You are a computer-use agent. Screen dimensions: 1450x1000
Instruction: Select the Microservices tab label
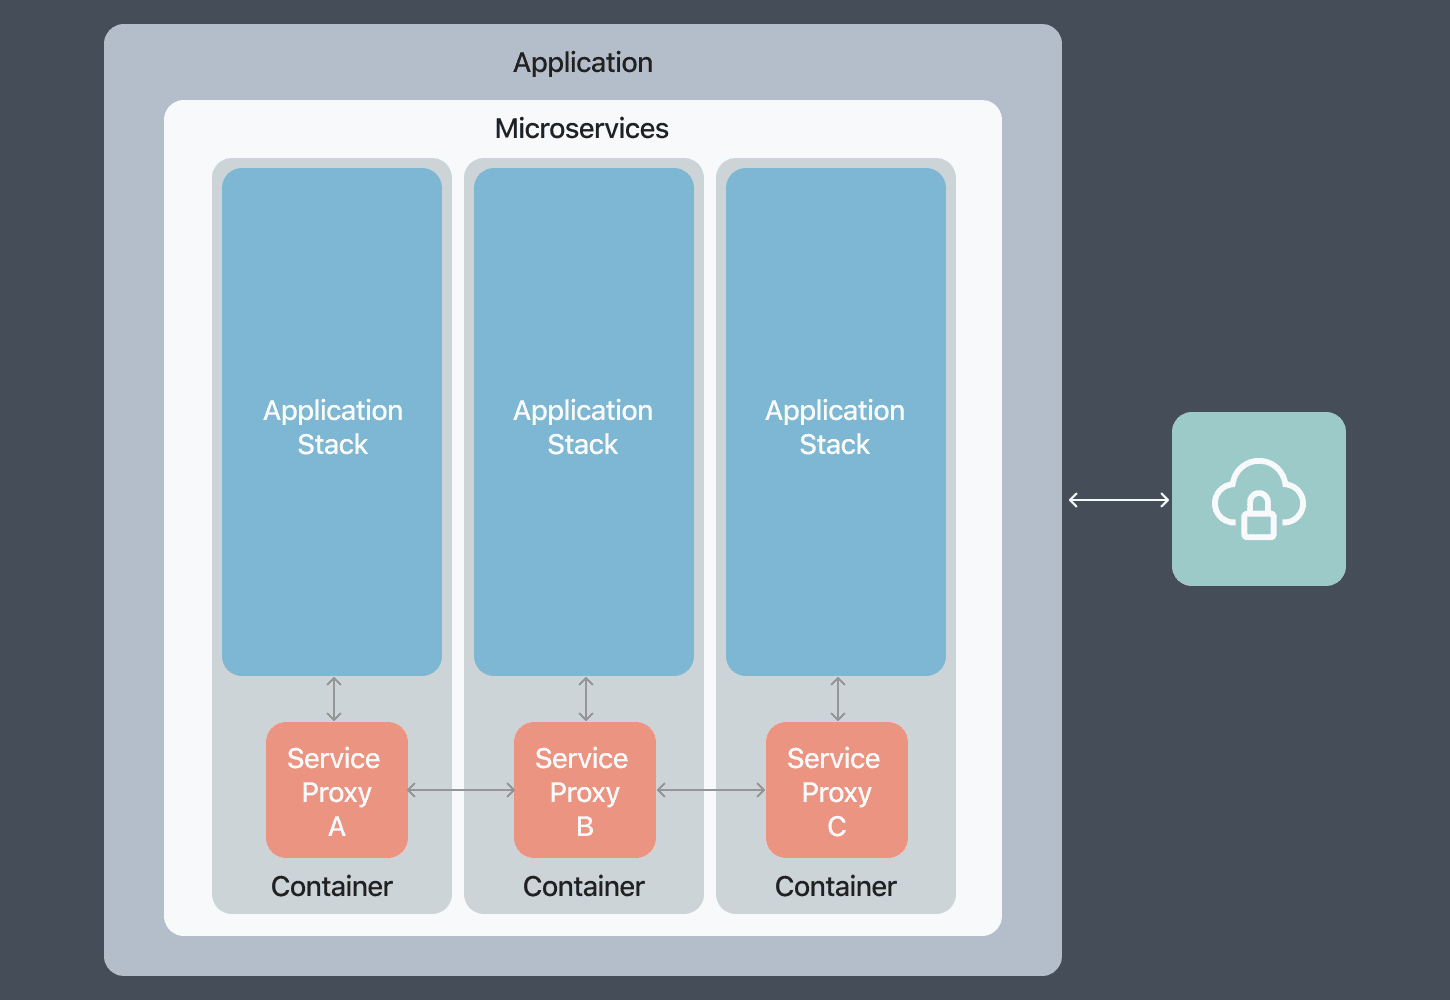coord(582,128)
